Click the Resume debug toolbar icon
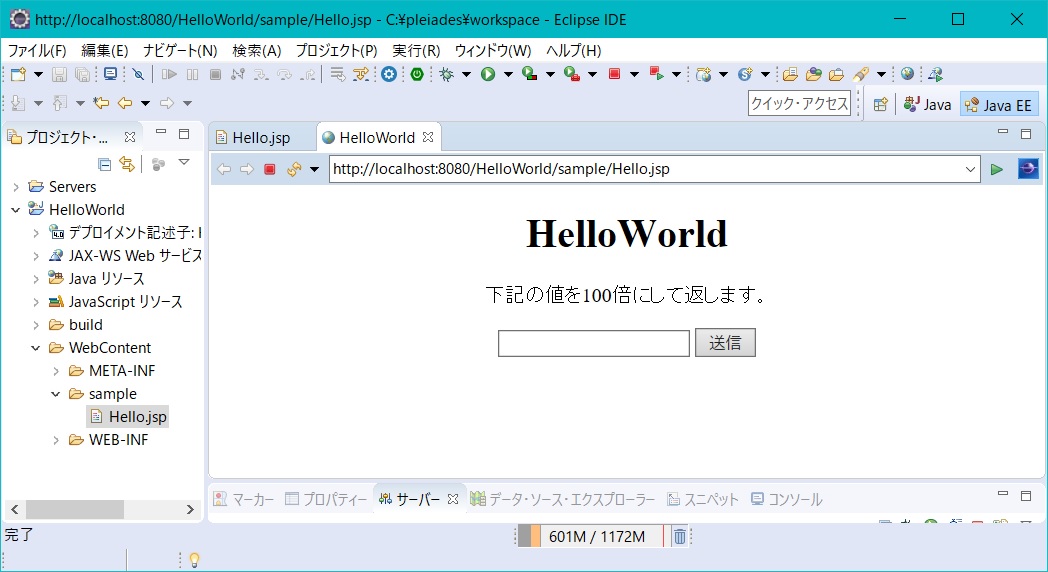Screen dimensions: 1048x572 pyautogui.click(x=169, y=74)
